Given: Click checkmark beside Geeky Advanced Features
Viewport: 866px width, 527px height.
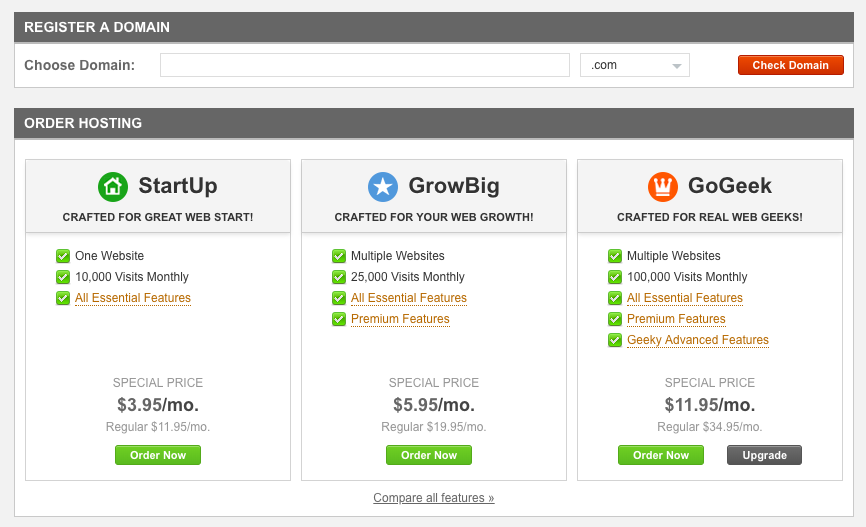Looking at the screenshot, I should click(615, 340).
